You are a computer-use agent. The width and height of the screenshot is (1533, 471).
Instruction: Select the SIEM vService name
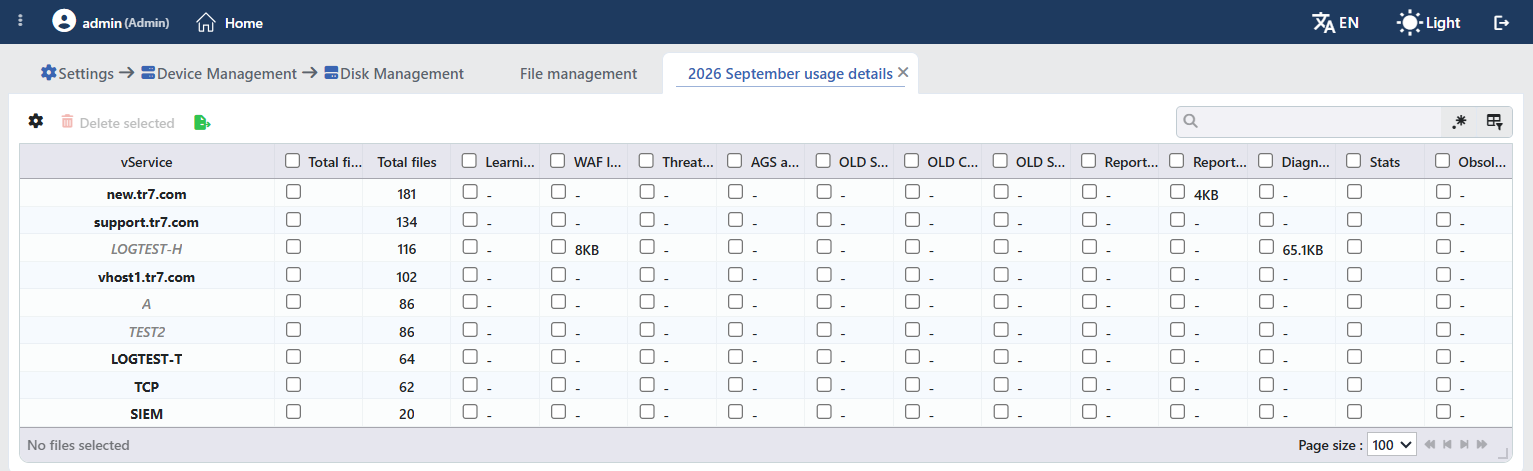[147, 414]
